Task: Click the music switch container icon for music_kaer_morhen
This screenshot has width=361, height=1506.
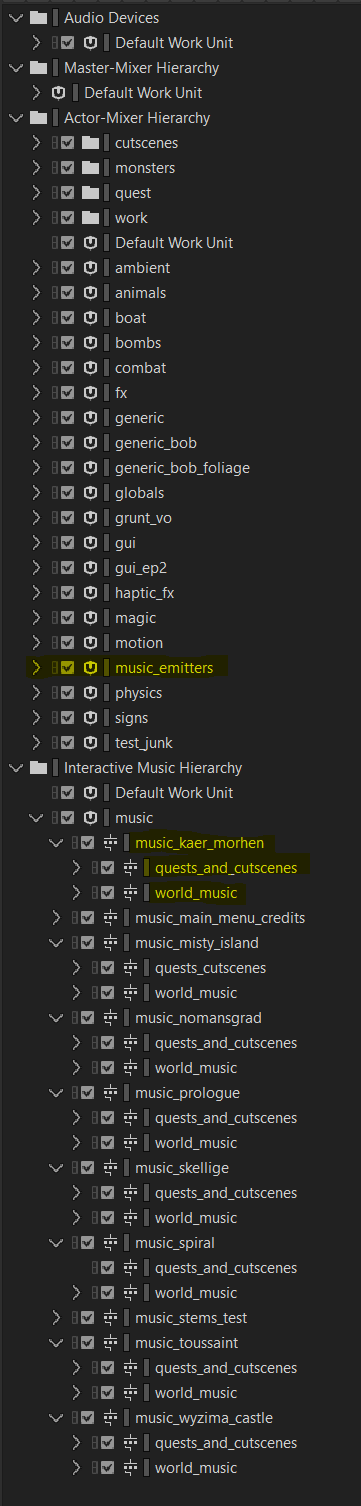Action: click(x=111, y=843)
